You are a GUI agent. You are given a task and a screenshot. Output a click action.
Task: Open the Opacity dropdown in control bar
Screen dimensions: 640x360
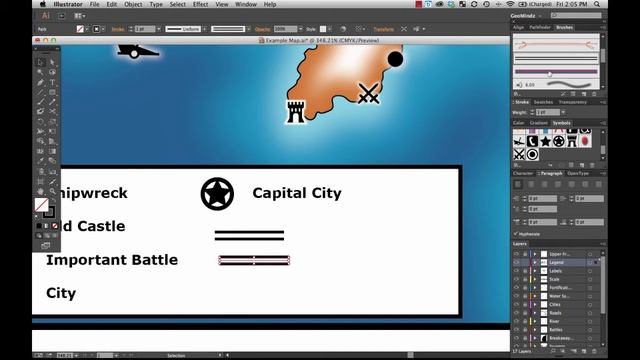[x=301, y=29]
